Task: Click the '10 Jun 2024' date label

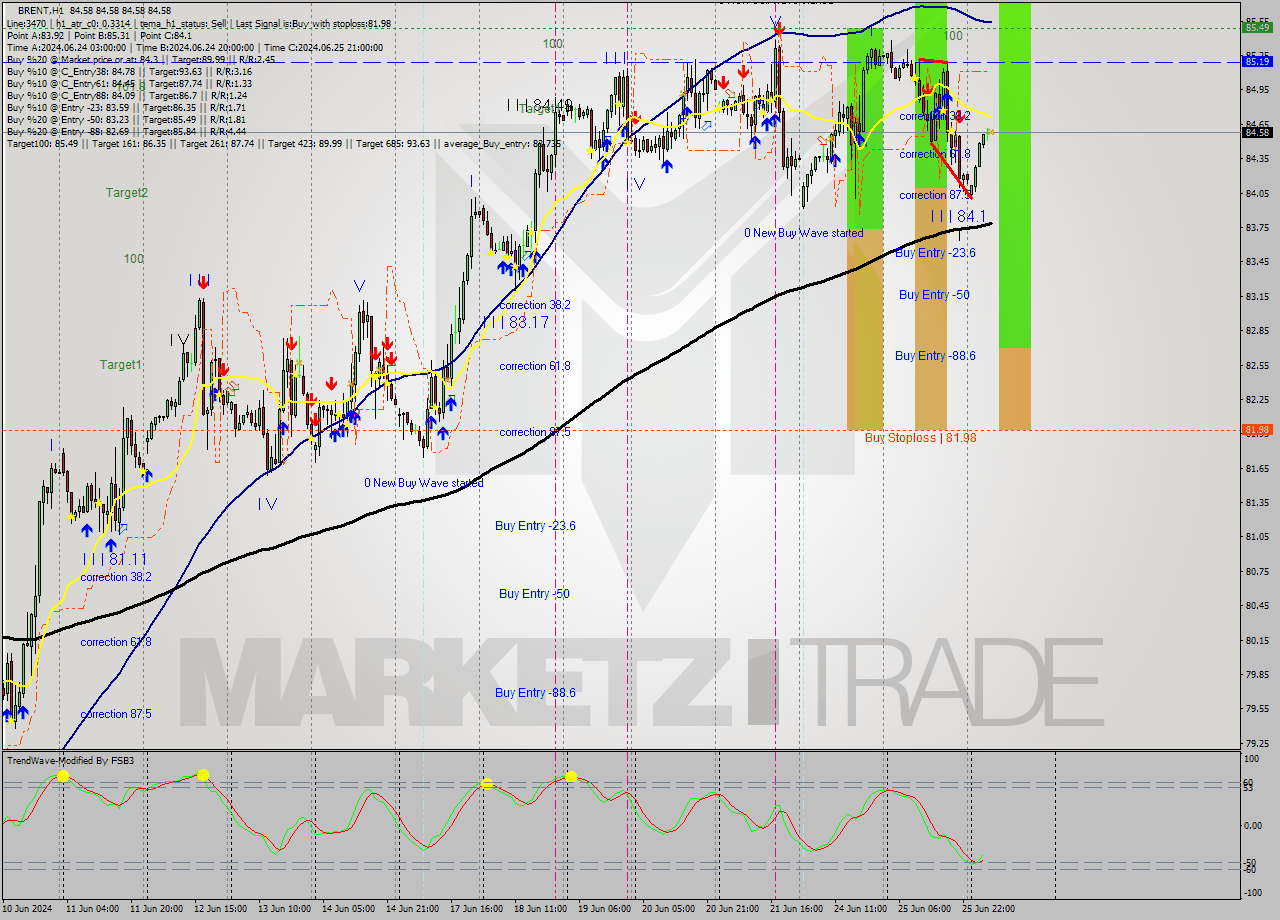Action: (x=29, y=908)
